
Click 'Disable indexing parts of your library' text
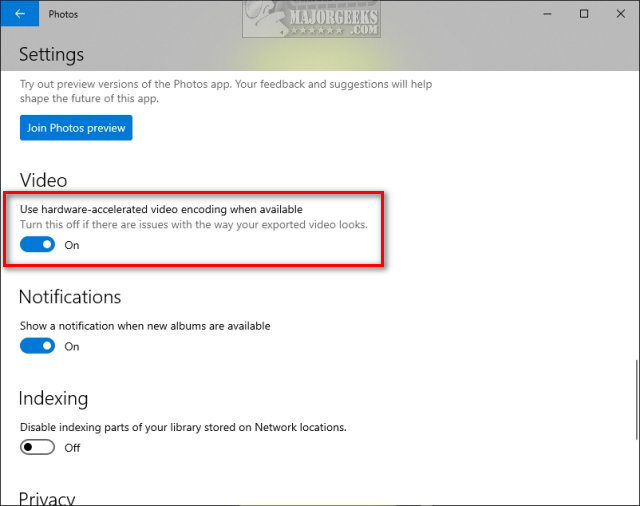(x=111, y=427)
